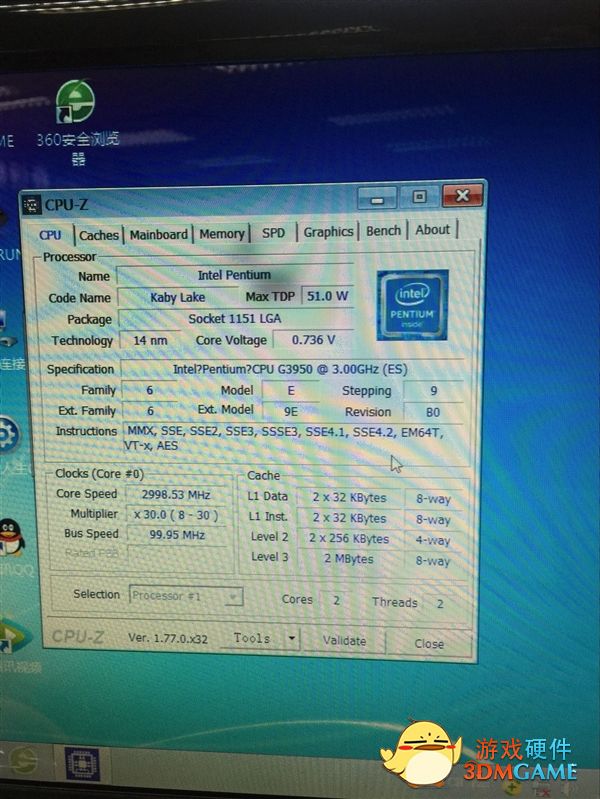Click the Level 2 '2 x 256 KBytes' value
Screen dimensions: 600x799
pos(349,539)
